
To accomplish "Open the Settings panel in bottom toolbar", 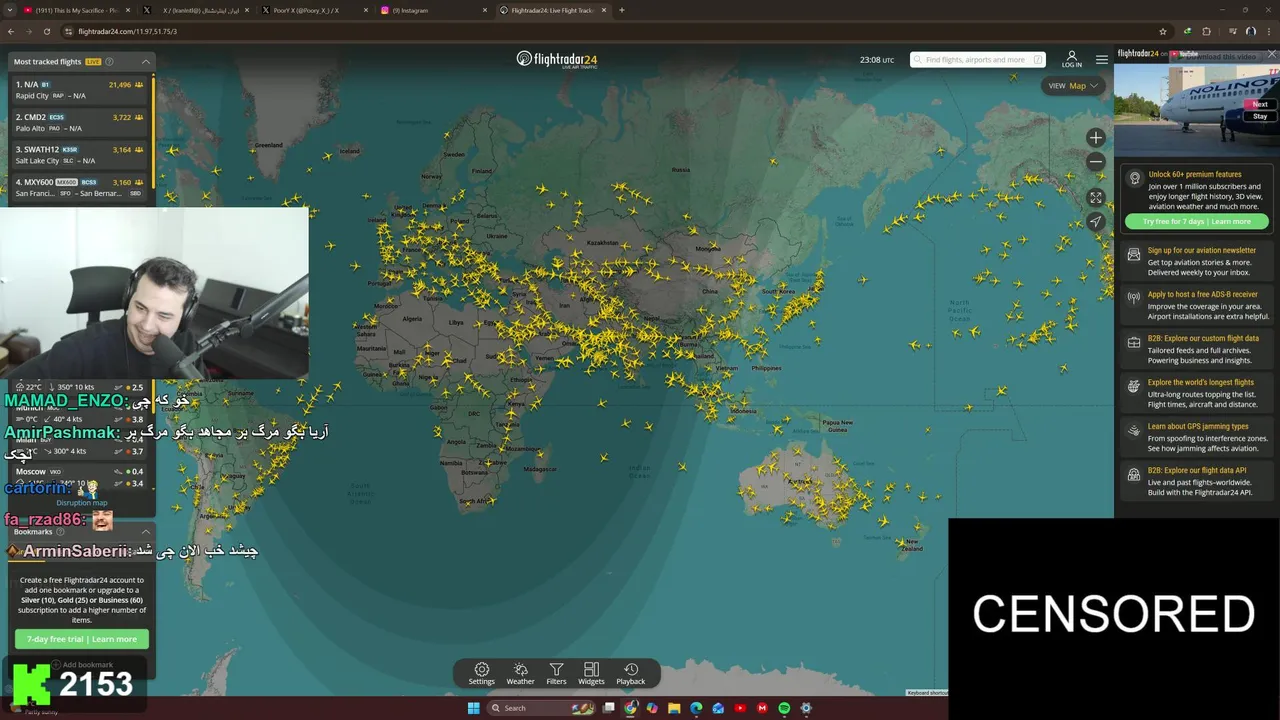I will (482, 674).
